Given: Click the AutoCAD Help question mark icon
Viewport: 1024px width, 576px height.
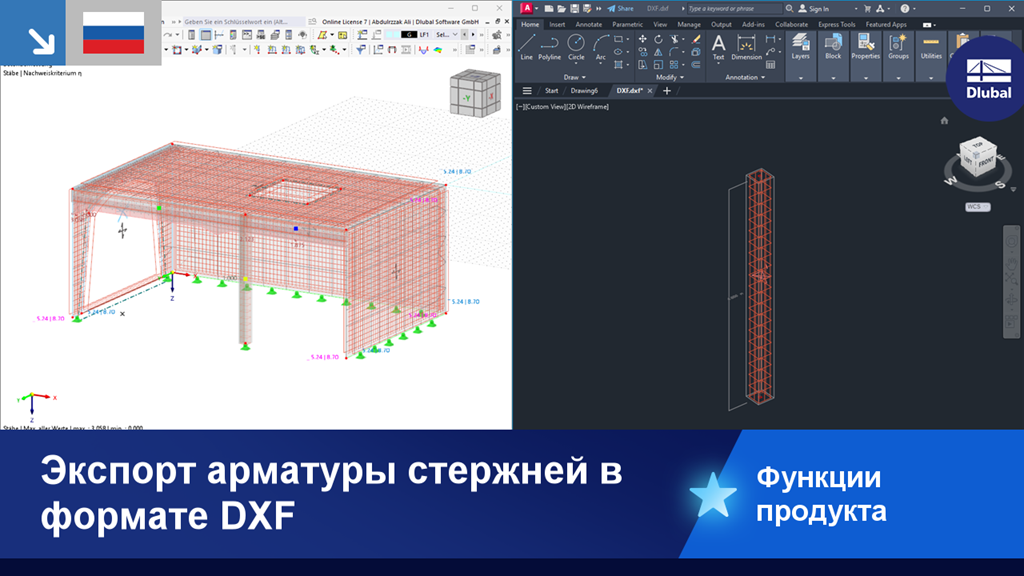Looking at the screenshot, I should (x=904, y=8).
